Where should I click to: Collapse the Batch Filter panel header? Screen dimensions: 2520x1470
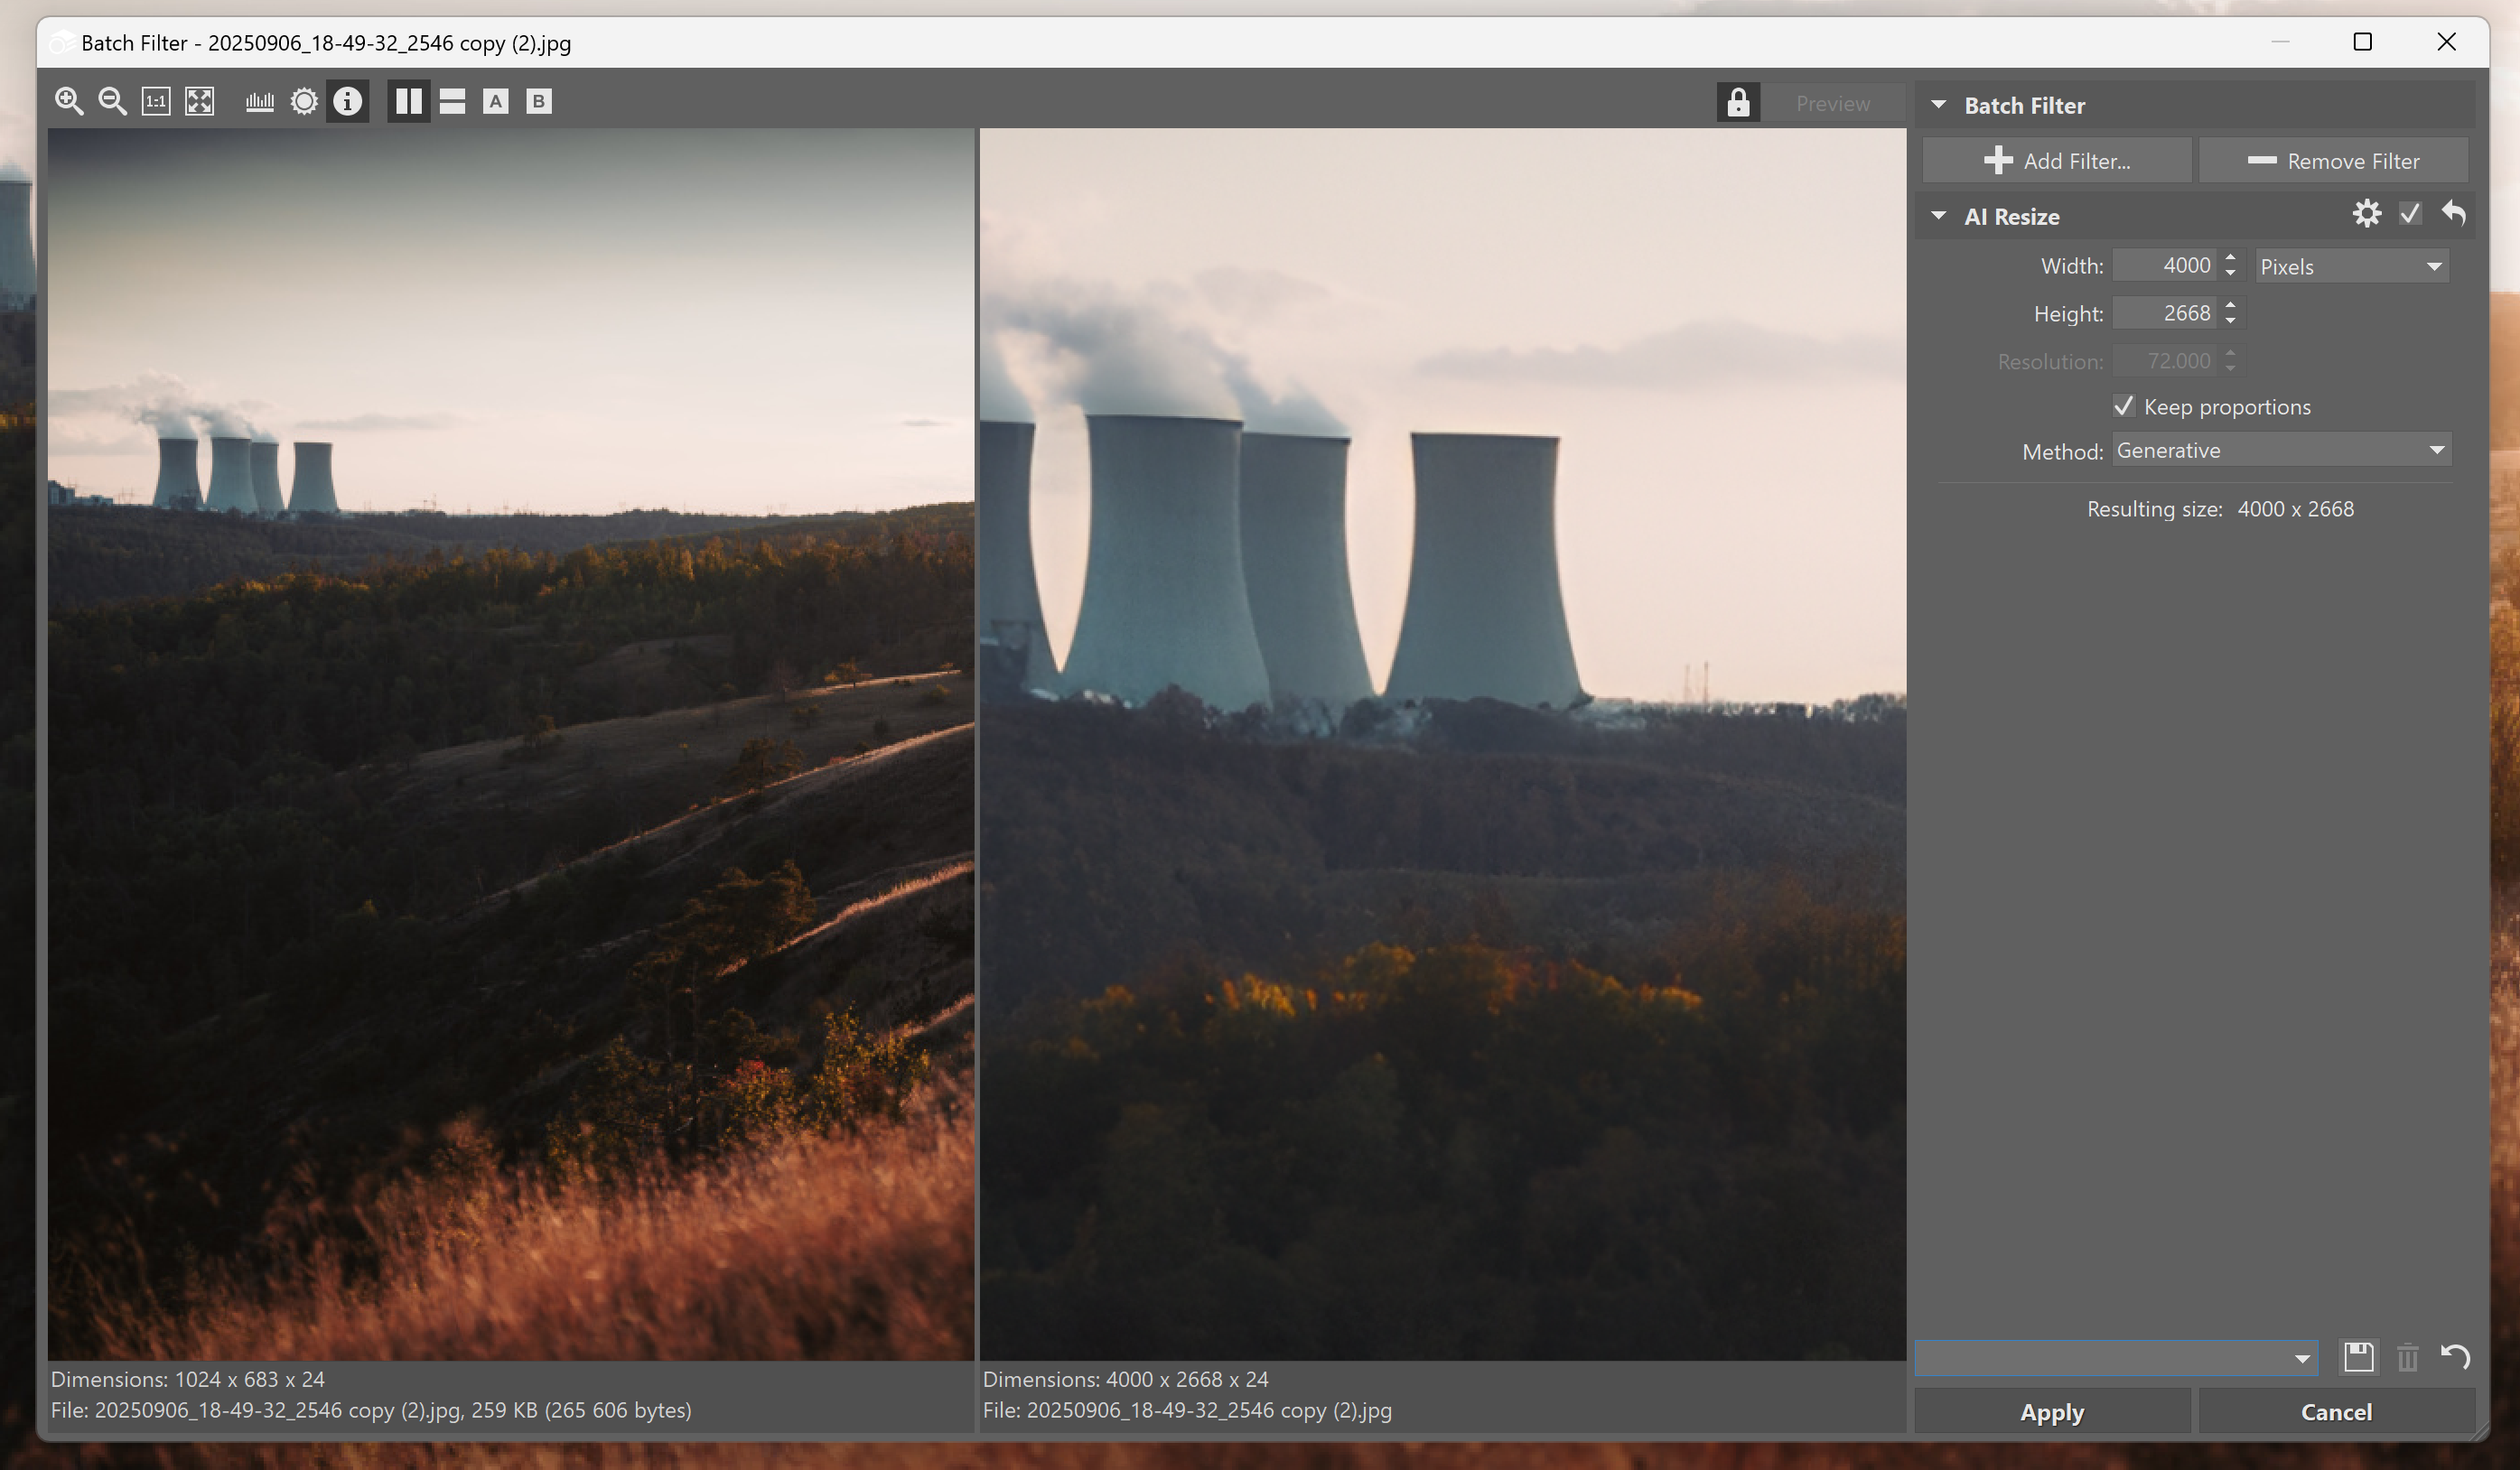point(1938,105)
